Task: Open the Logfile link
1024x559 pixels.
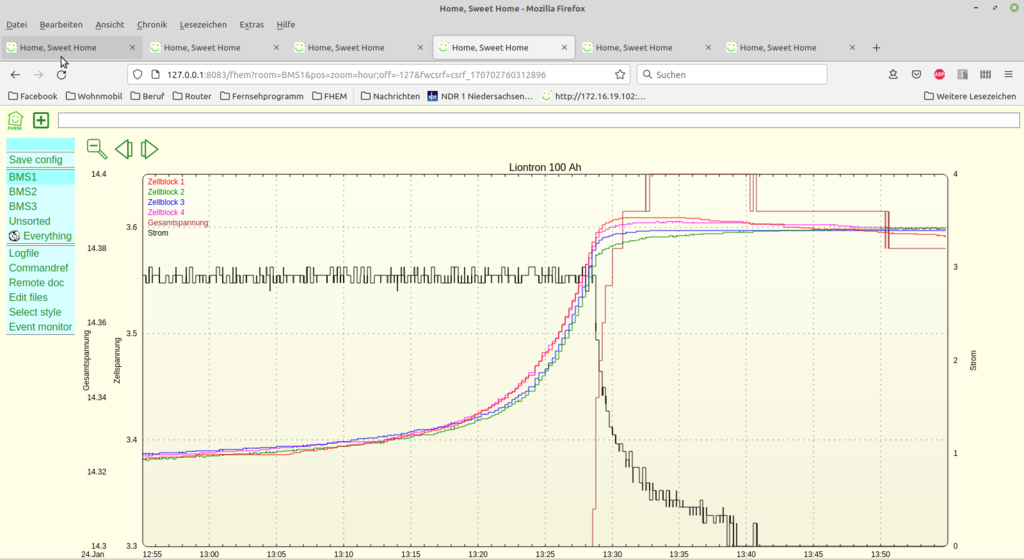Action: (x=24, y=253)
